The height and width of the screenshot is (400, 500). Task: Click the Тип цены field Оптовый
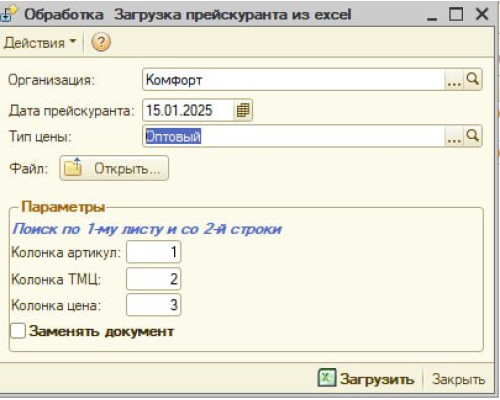click(293, 136)
